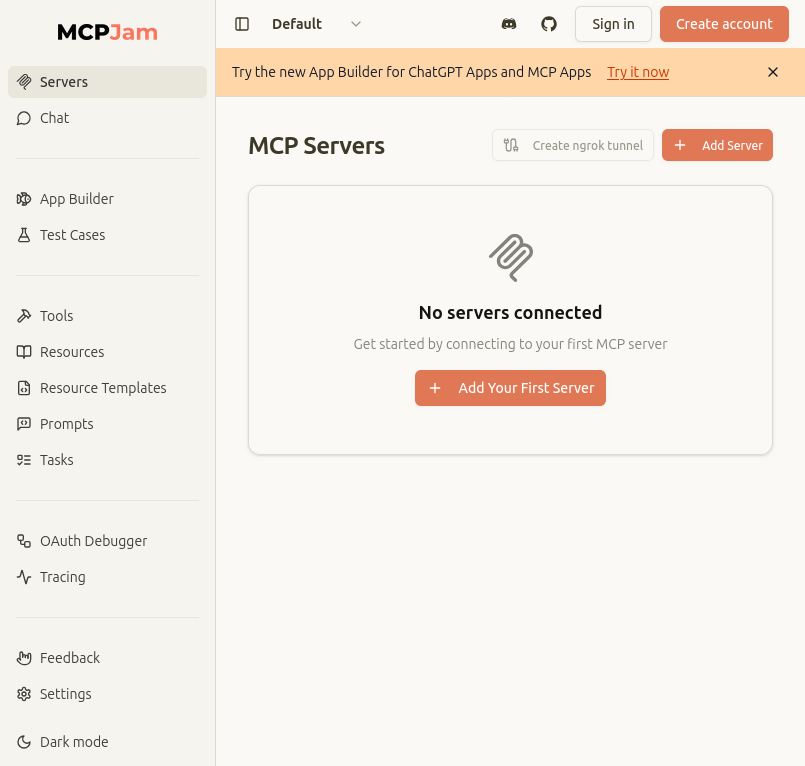Click the Add Server button
Image resolution: width=805 pixels, height=766 pixels.
pyautogui.click(x=717, y=145)
